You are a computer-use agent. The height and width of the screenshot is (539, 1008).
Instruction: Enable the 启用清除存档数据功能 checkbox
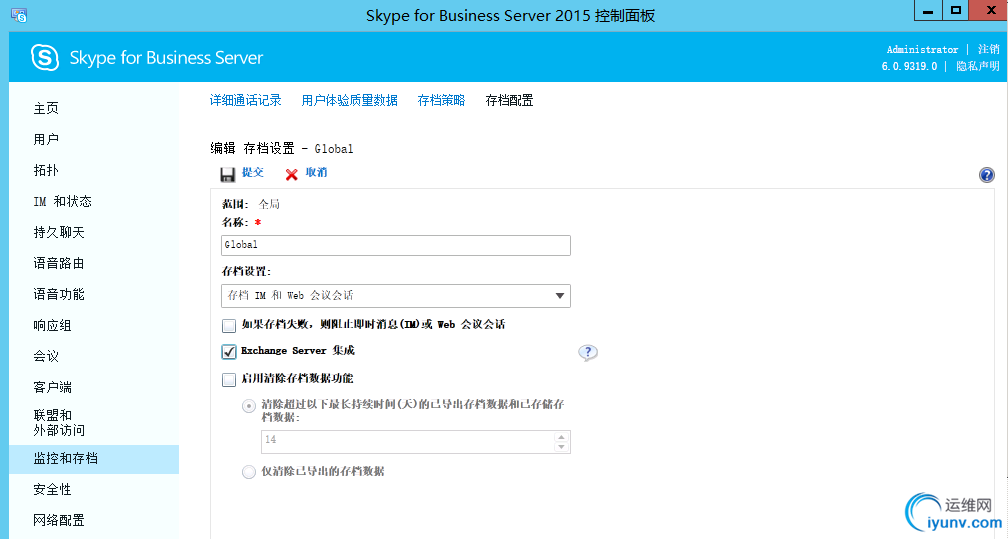[x=229, y=379]
